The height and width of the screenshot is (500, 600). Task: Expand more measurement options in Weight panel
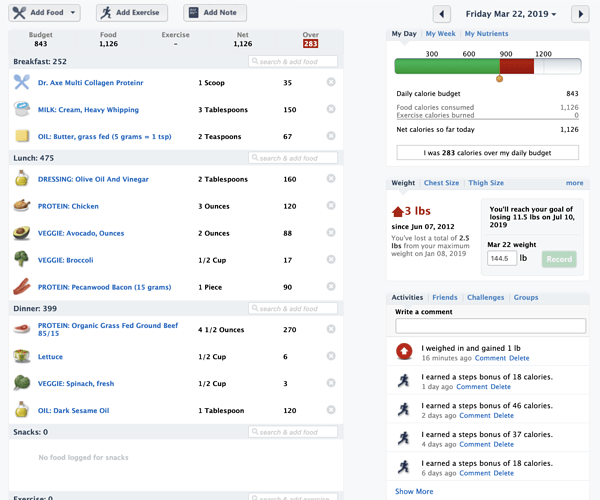[574, 183]
